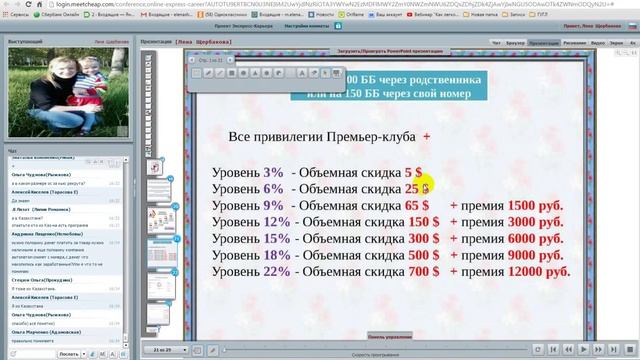Viewport: 640px width, 360px height.
Task: Open the Ваш аккаунт bookmark
Action: [x=385, y=14]
